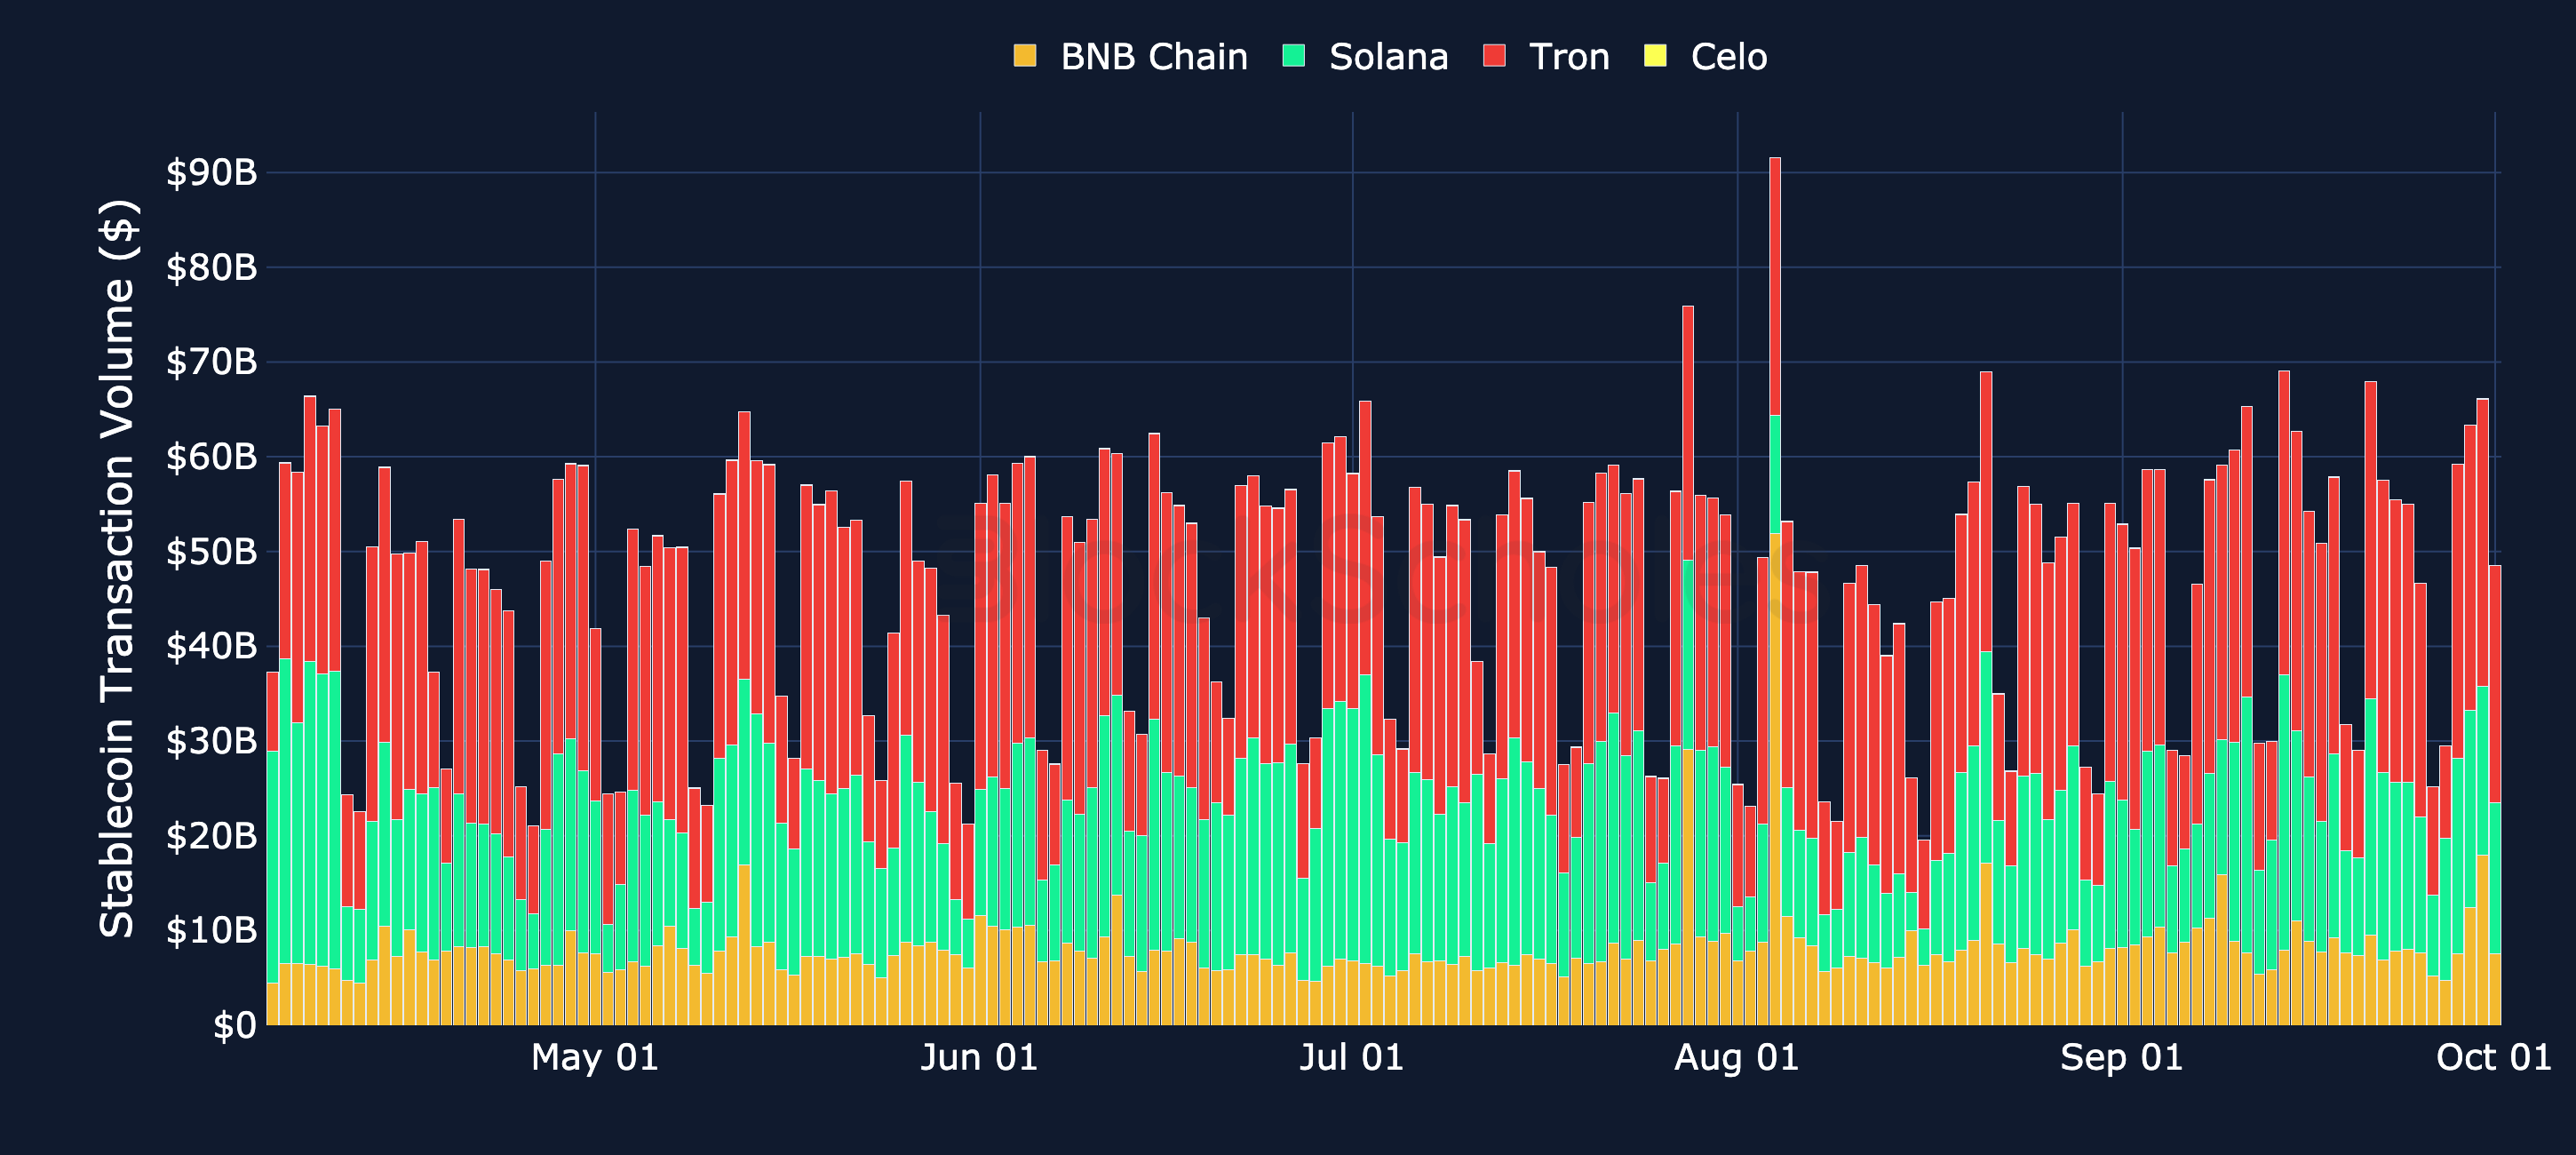This screenshot has height=1155, width=2576.
Task: Click the Jun 01 x-axis label
Action: [x=979, y=1058]
